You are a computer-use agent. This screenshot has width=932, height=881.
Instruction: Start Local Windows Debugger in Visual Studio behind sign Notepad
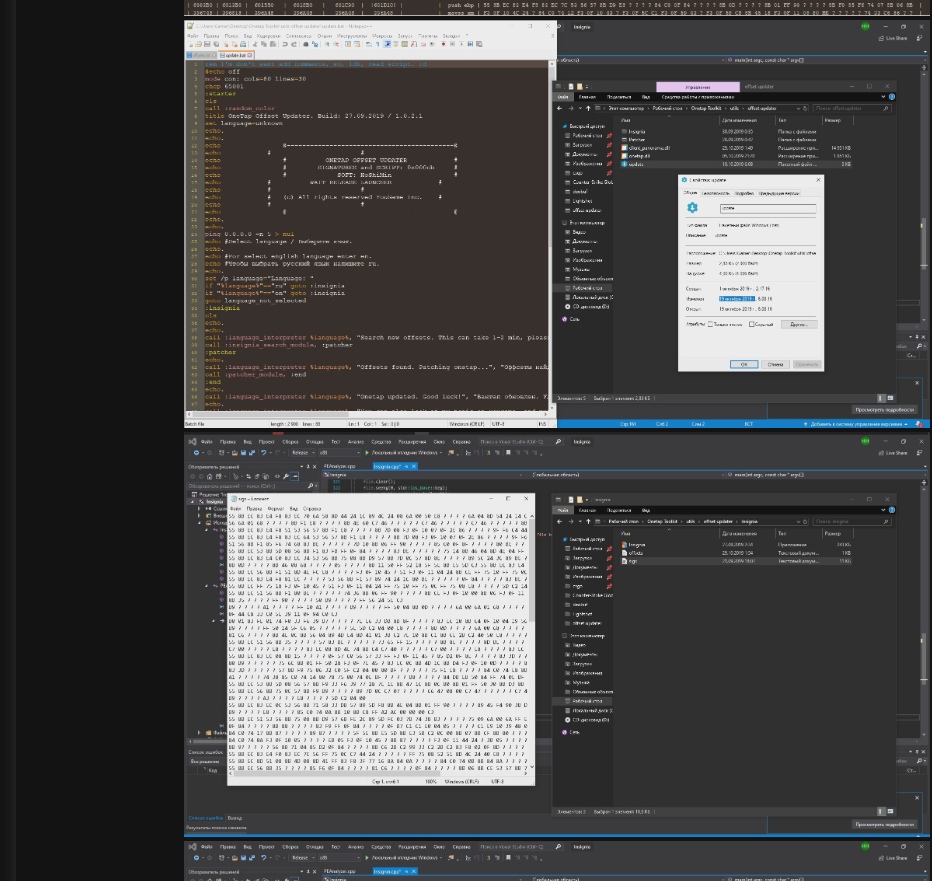pos(404,452)
